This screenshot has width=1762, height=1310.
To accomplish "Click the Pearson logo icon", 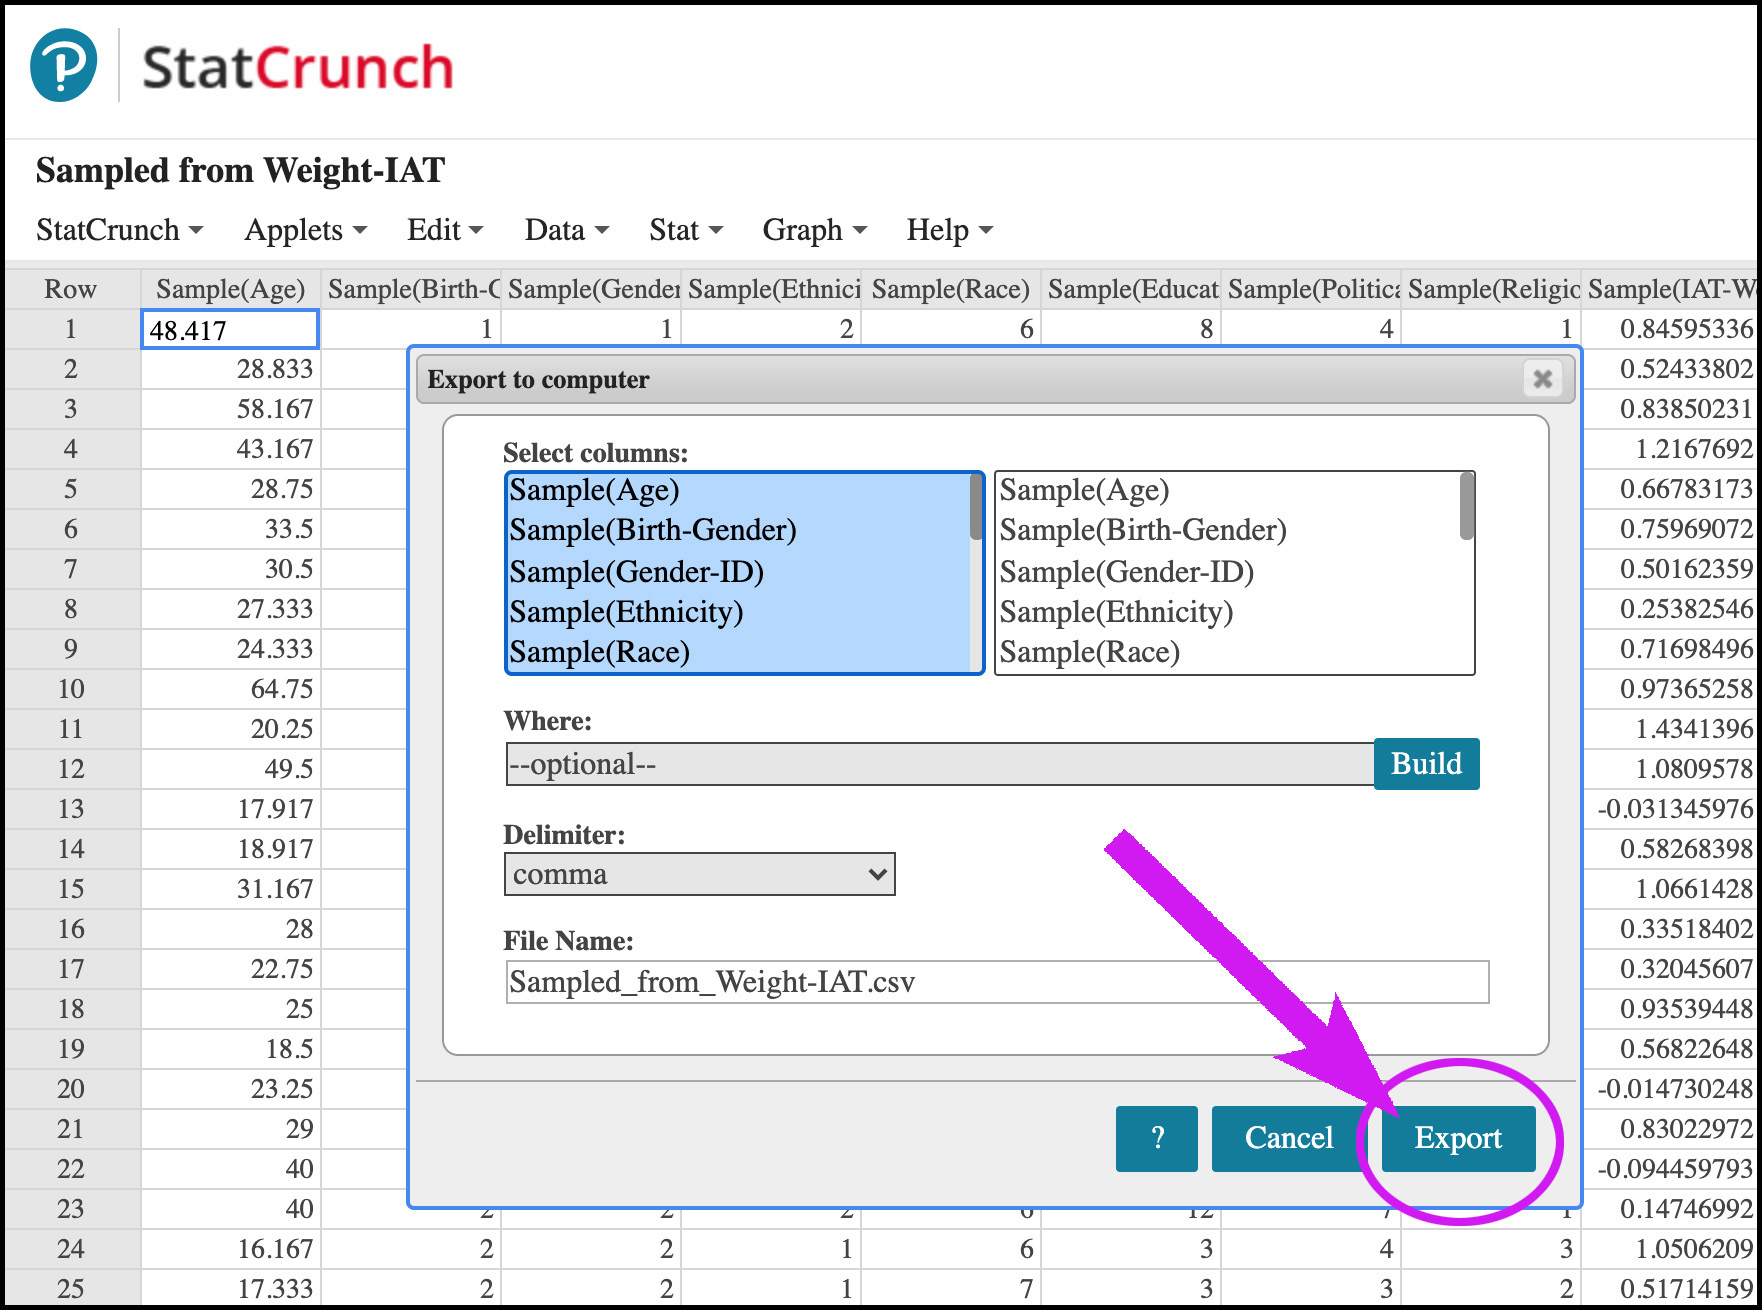I will [64, 65].
